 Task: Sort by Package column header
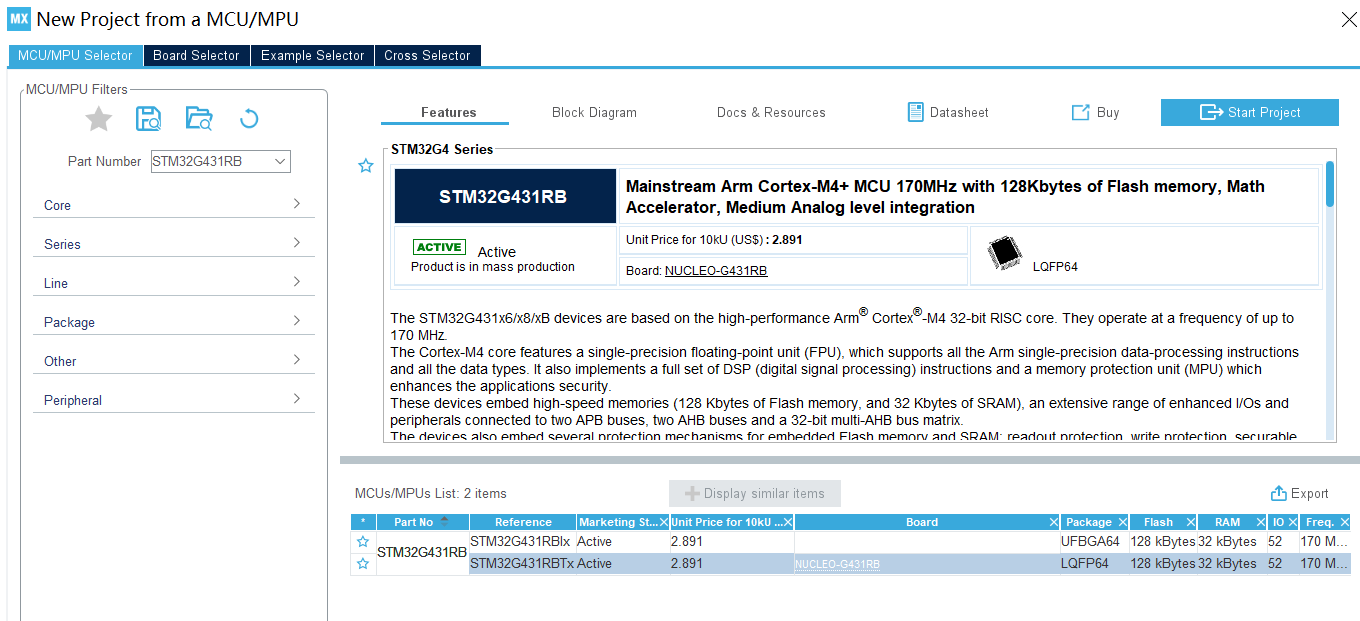tap(1088, 522)
